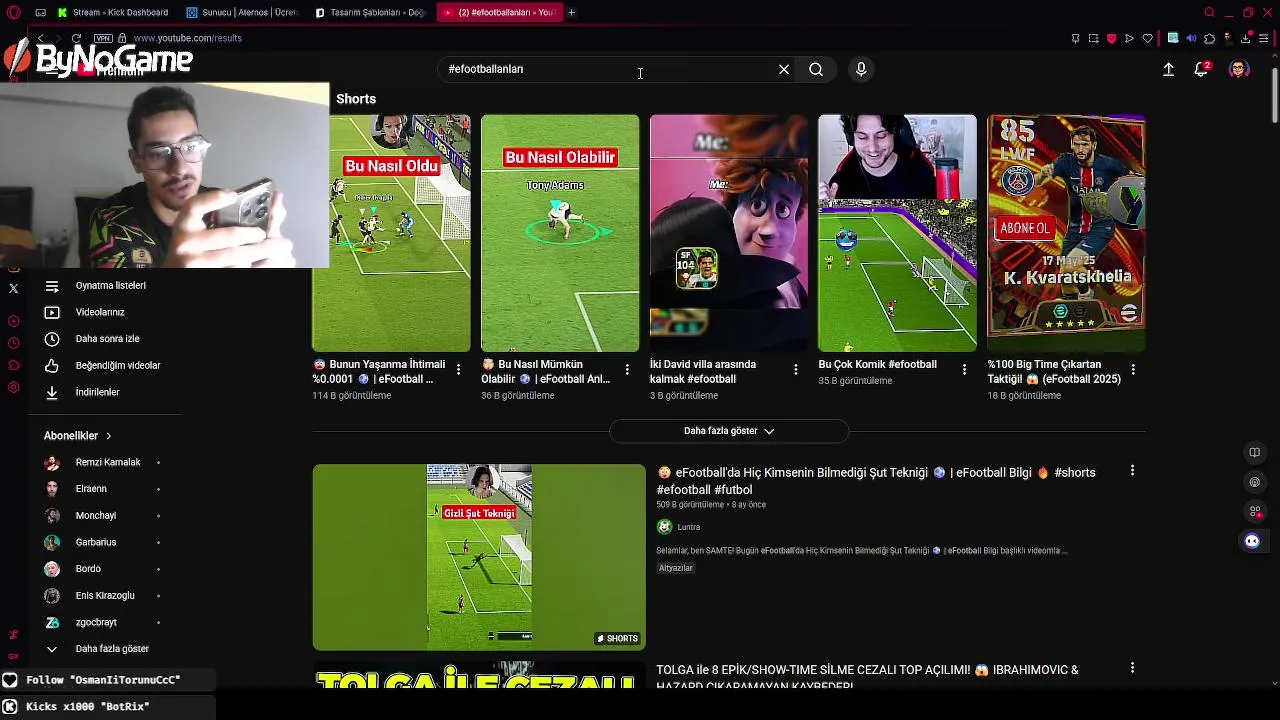Open options for %100 Big Time short
Viewport: 1280px width, 720px height.
(1133, 370)
